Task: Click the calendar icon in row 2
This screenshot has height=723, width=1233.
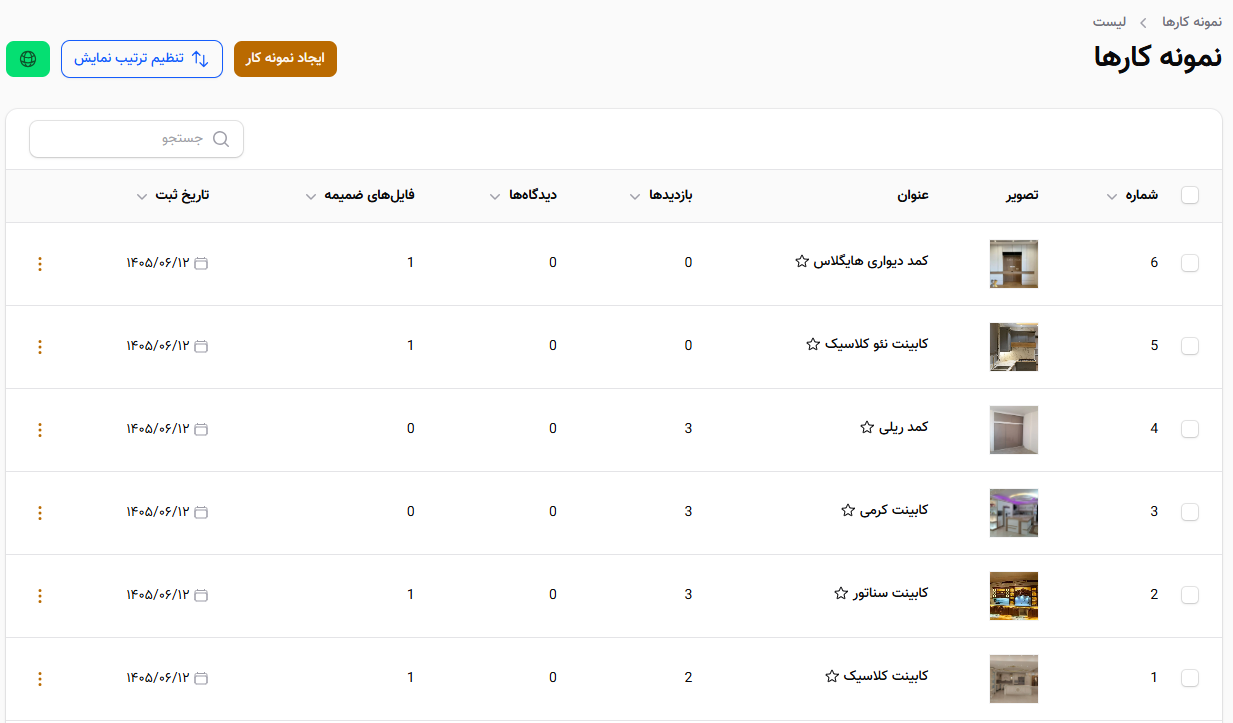Action: 201,595
